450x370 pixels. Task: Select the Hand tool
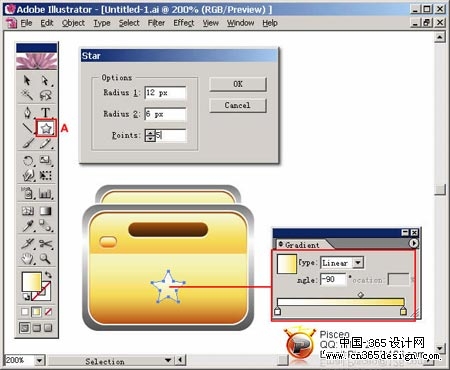(x=28, y=258)
